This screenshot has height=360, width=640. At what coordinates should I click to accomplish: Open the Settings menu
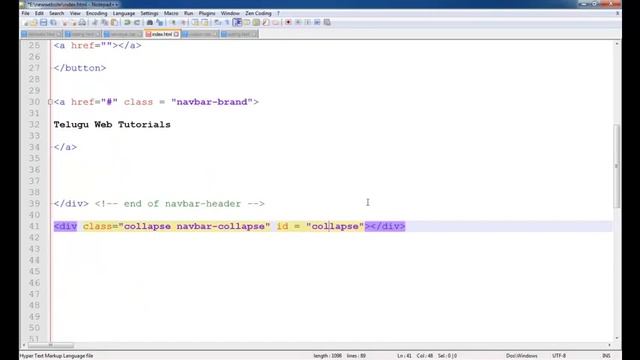[x=149, y=13]
